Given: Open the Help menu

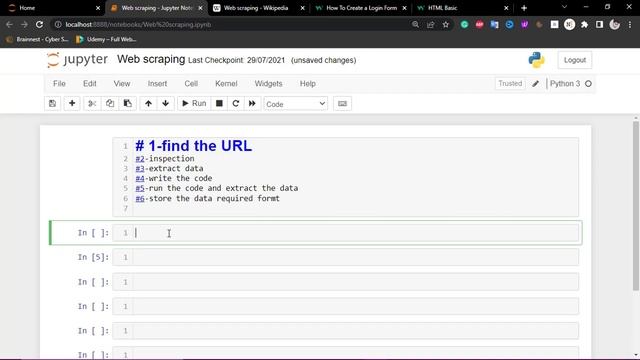Looking at the screenshot, I should coord(308,84).
